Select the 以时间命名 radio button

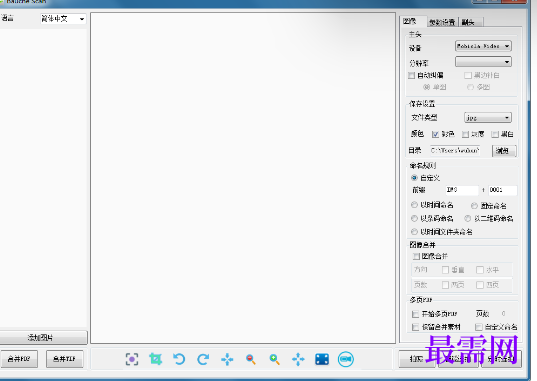(414, 205)
